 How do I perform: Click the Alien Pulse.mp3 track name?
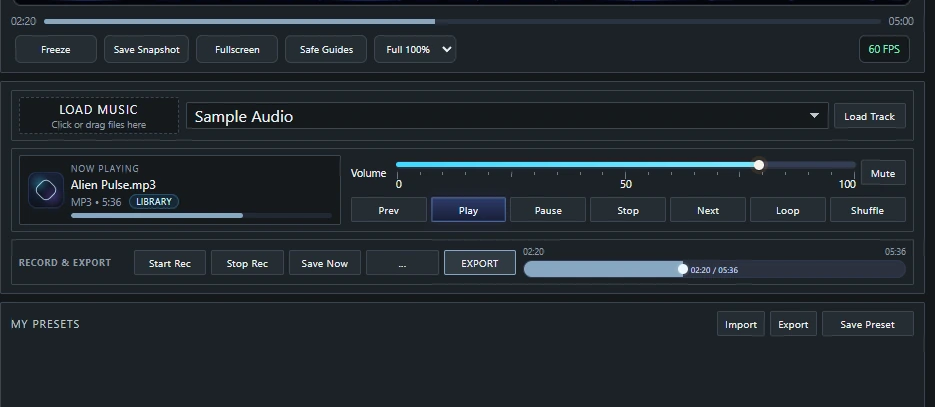pos(113,185)
